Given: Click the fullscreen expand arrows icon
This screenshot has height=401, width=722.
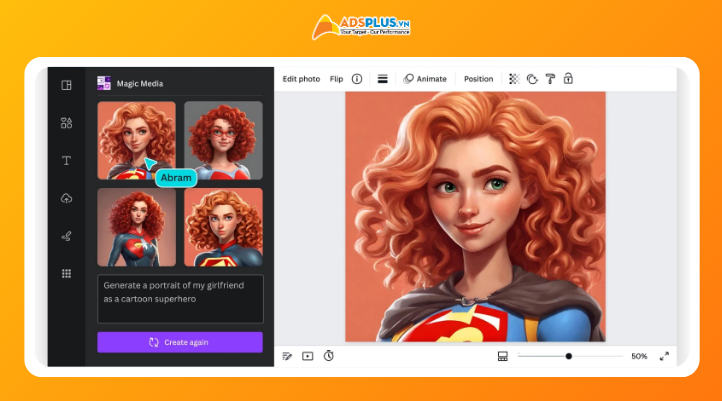Looking at the screenshot, I should (x=664, y=356).
